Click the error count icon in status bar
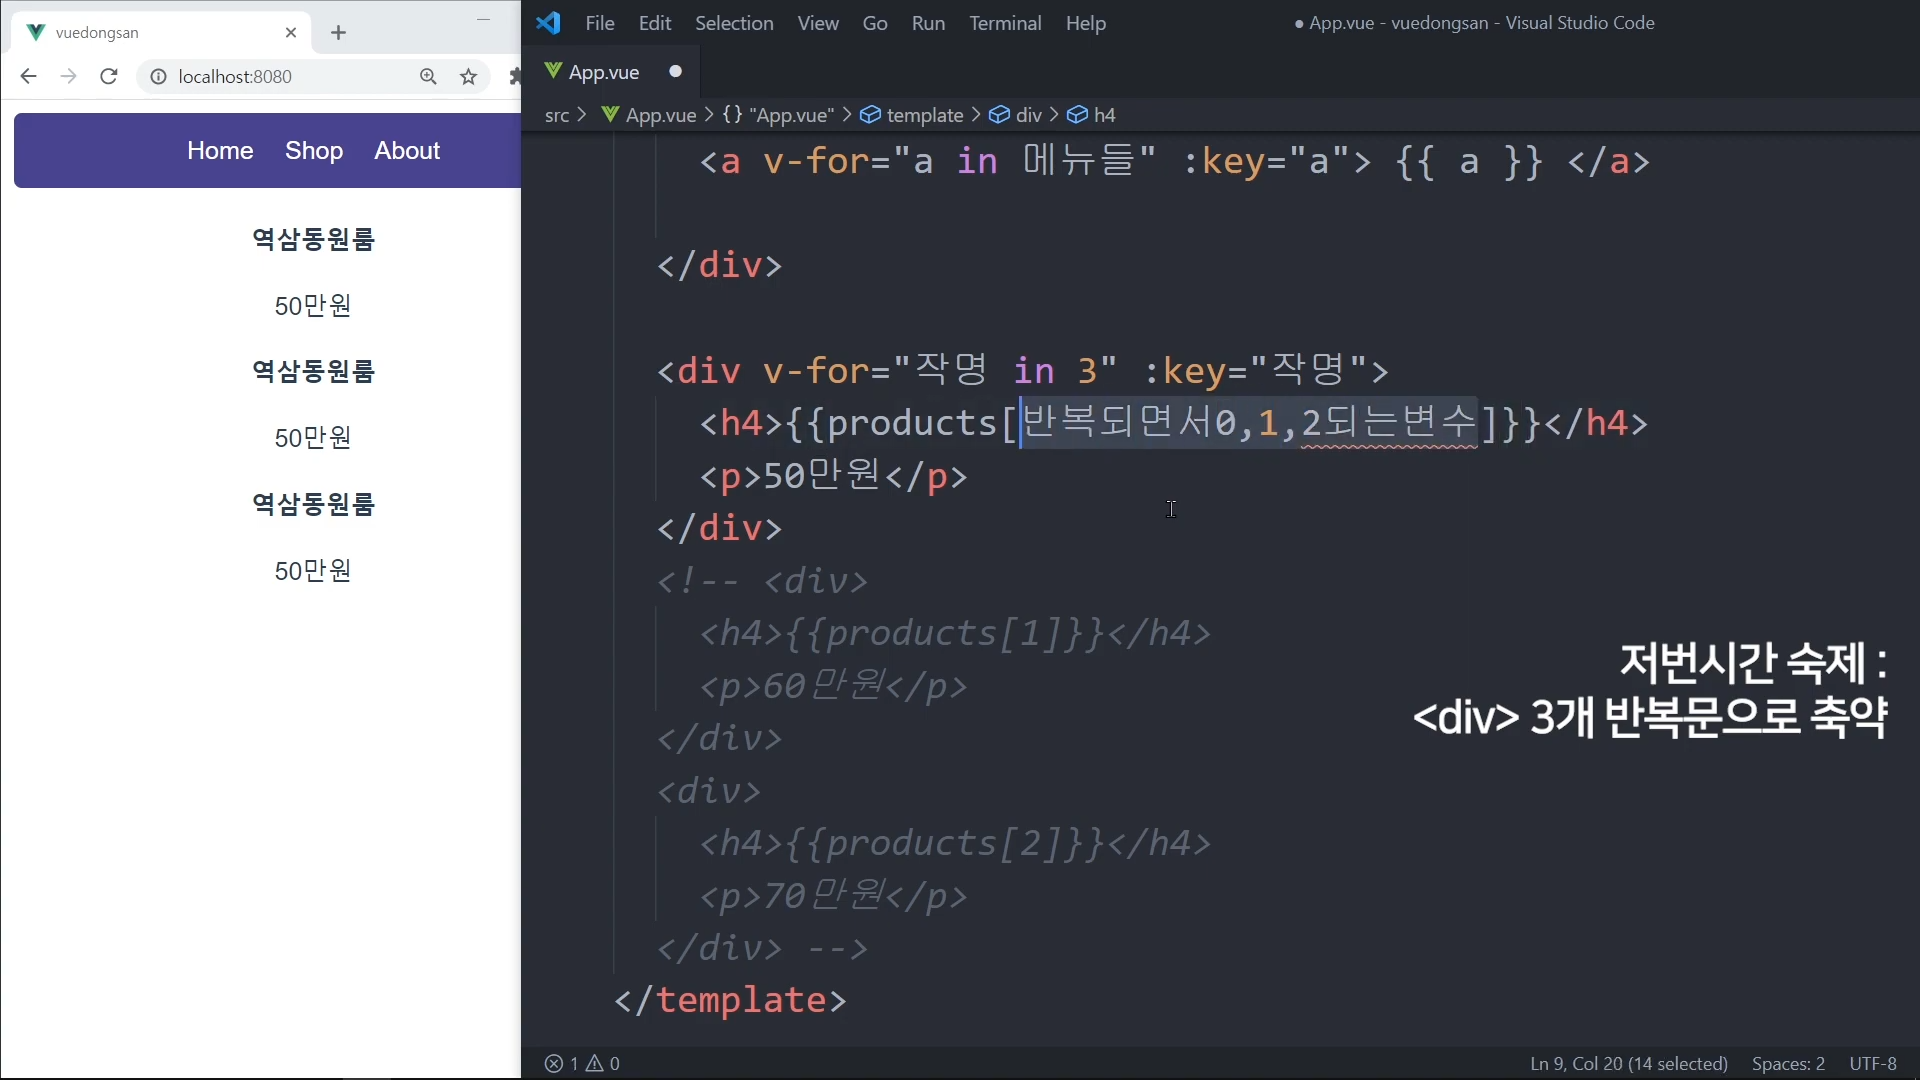The height and width of the screenshot is (1080, 1920). [x=554, y=1064]
